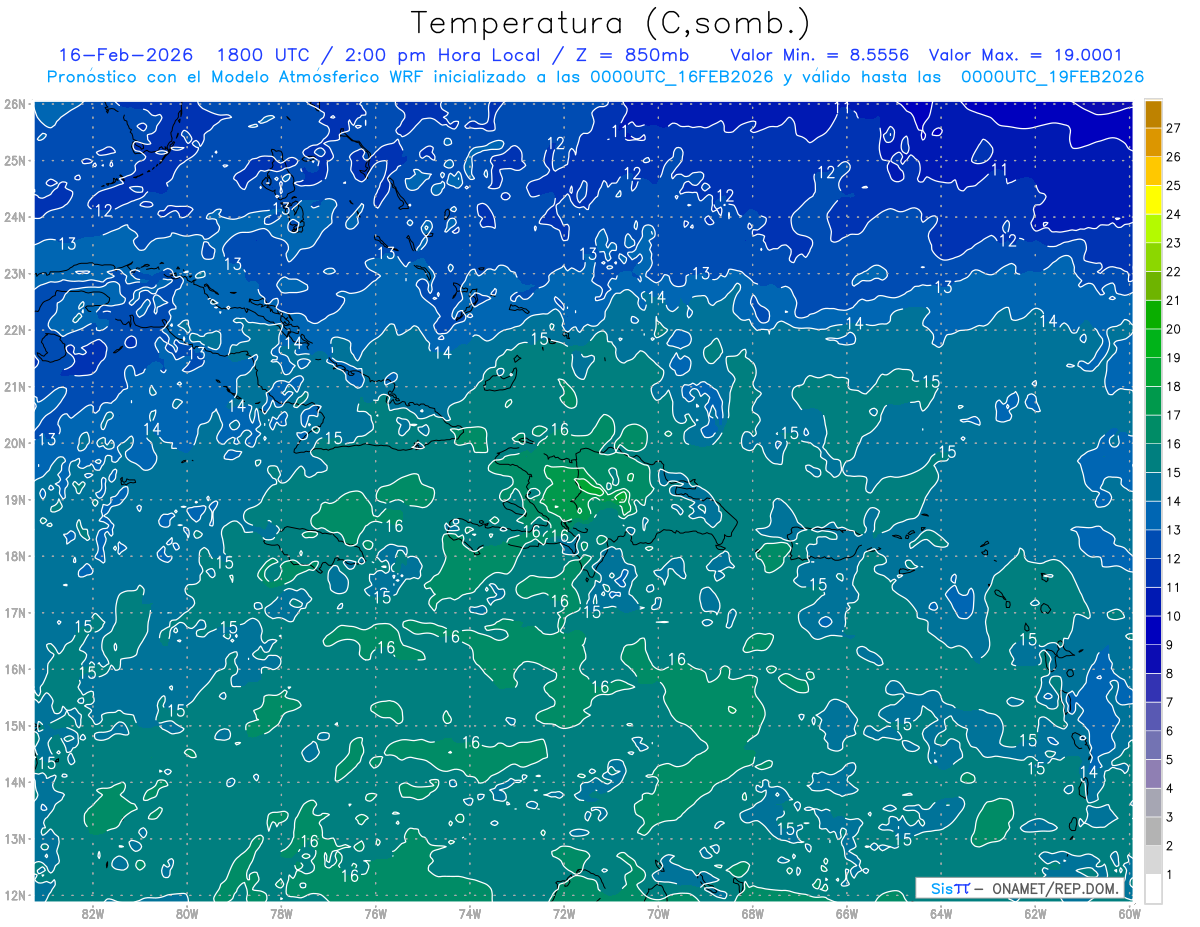Click the 13N latitude axis label
The height and width of the screenshot is (927, 1200).
[15, 838]
